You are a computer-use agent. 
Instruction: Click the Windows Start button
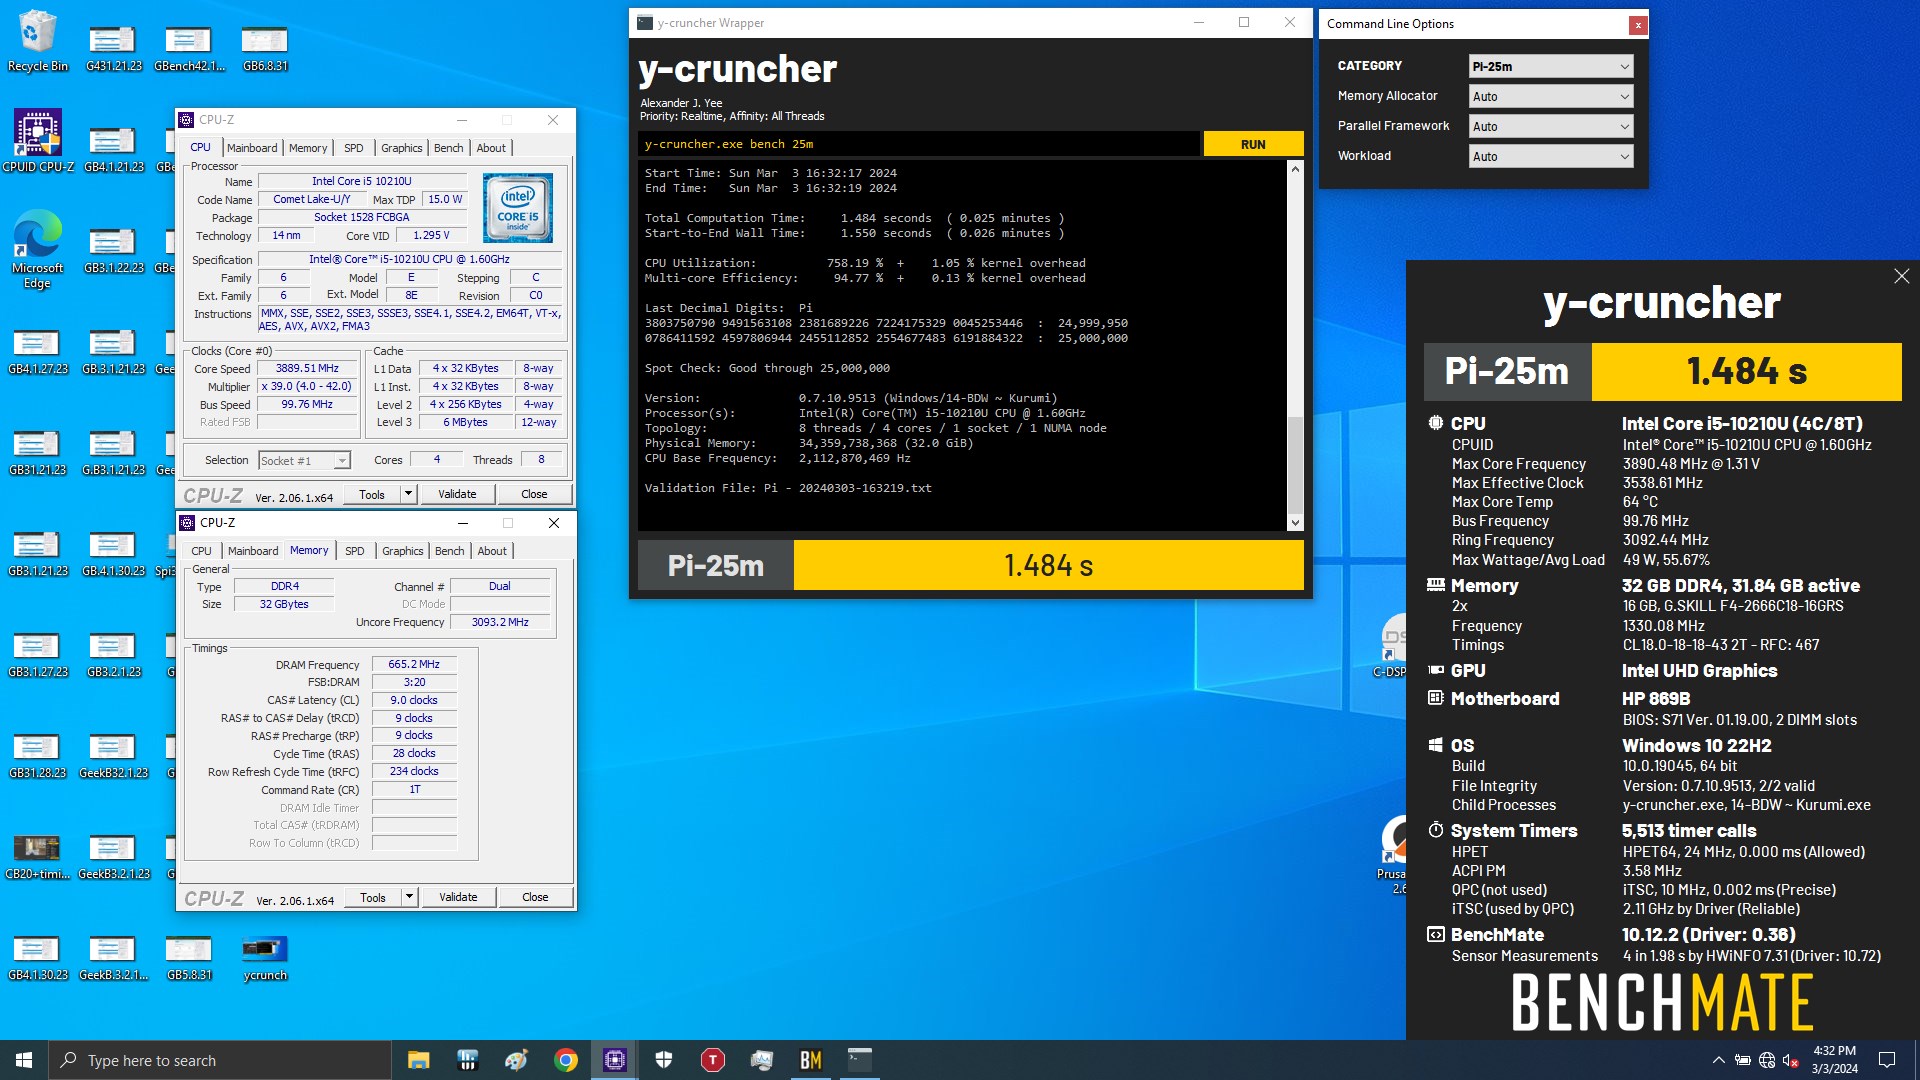[x=24, y=1060]
